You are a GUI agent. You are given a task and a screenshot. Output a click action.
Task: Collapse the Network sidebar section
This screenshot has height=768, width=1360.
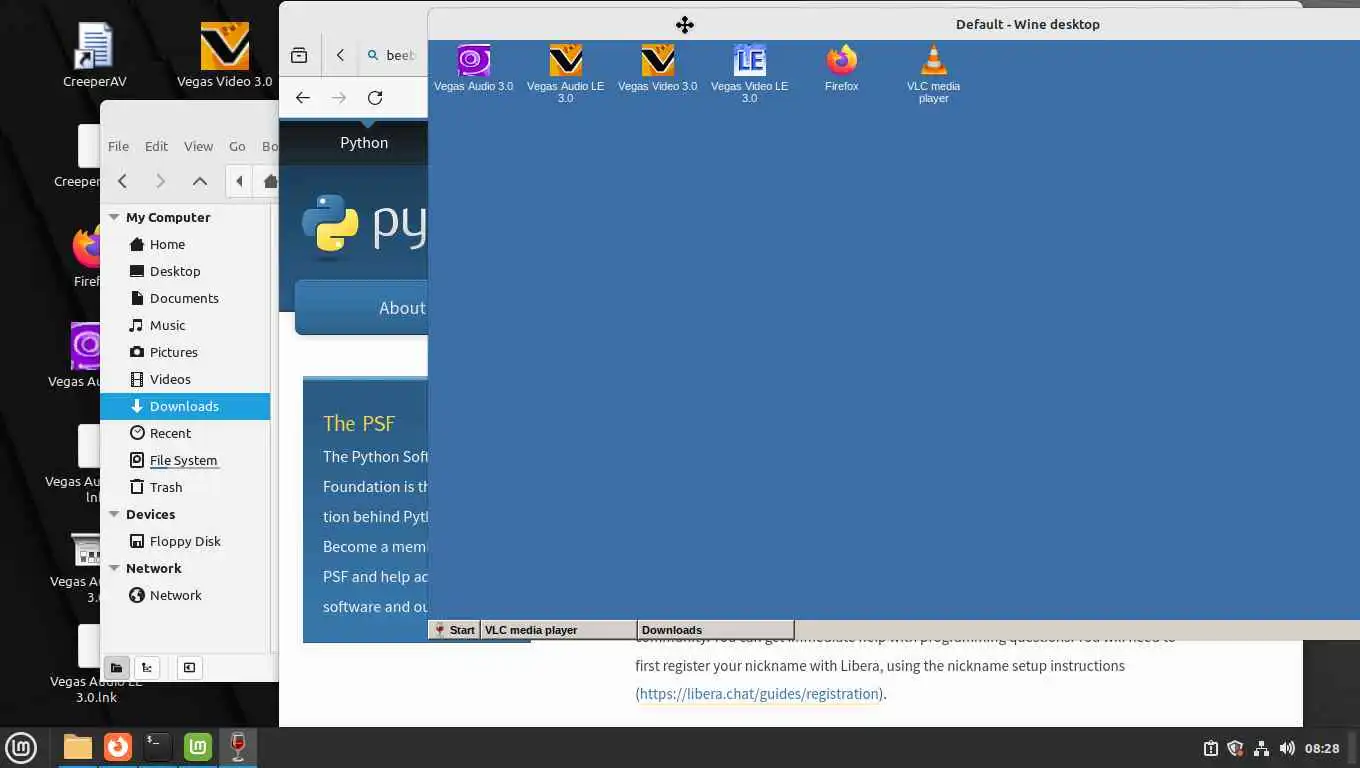click(114, 568)
